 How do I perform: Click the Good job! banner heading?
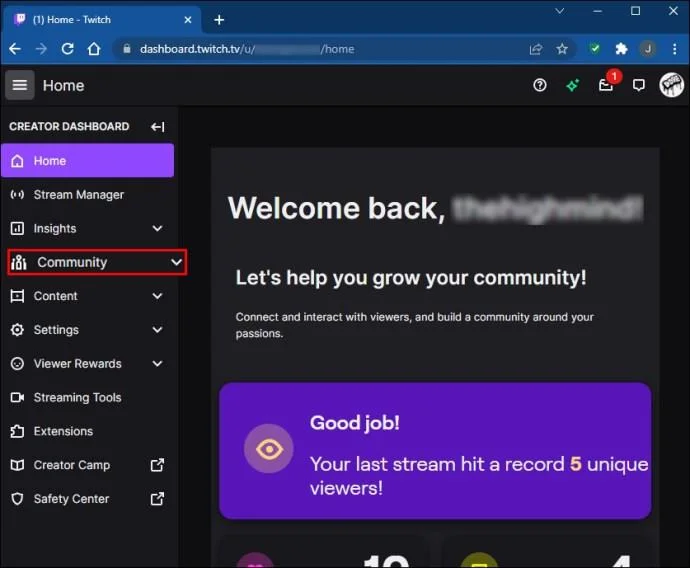(x=355, y=423)
